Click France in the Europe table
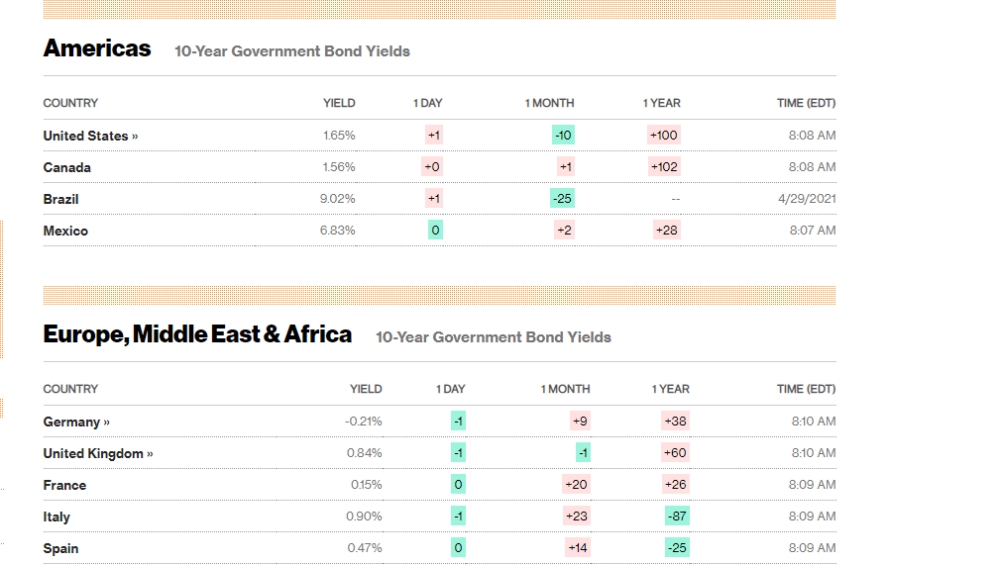Image resolution: width=1000 pixels, height=564 pixels. coord(64,485)
